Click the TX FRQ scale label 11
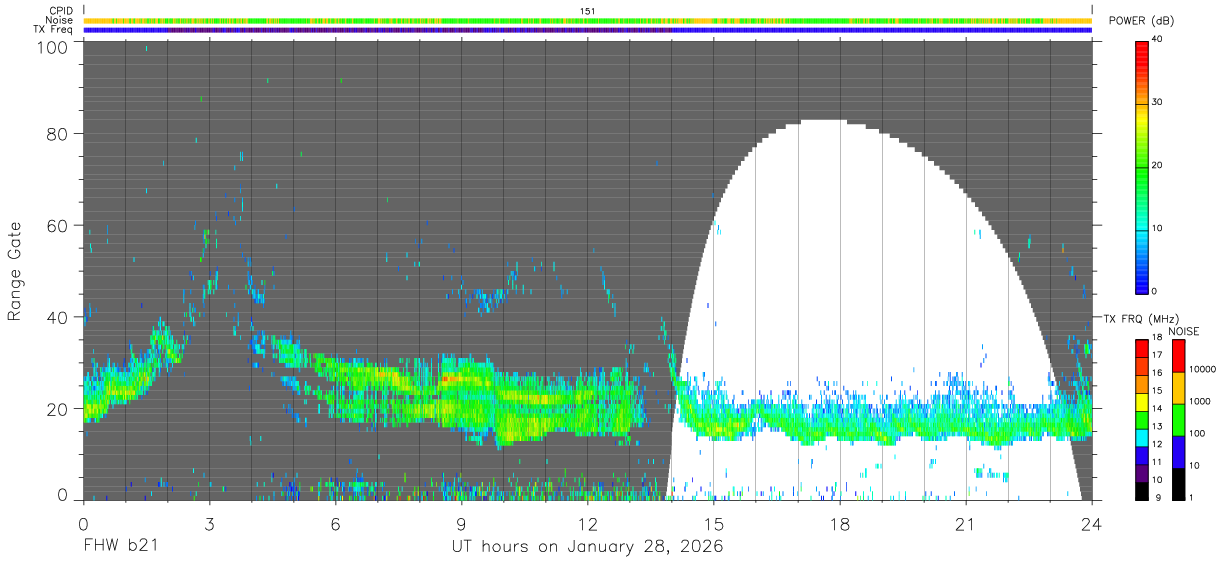1228x567 pixels. pos(1156,463)
